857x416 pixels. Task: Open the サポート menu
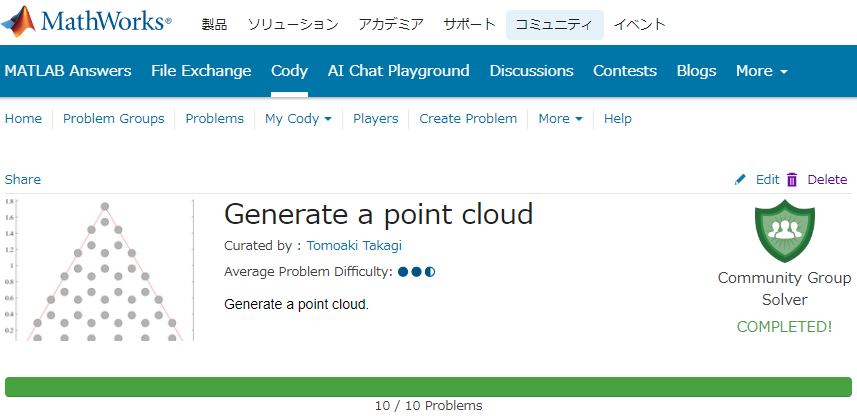pyautogui.click(x=469, y=24)
